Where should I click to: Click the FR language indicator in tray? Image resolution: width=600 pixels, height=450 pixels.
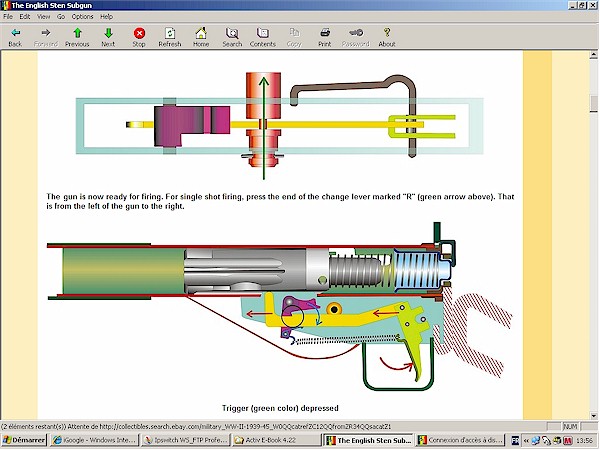tap(515, 440)
